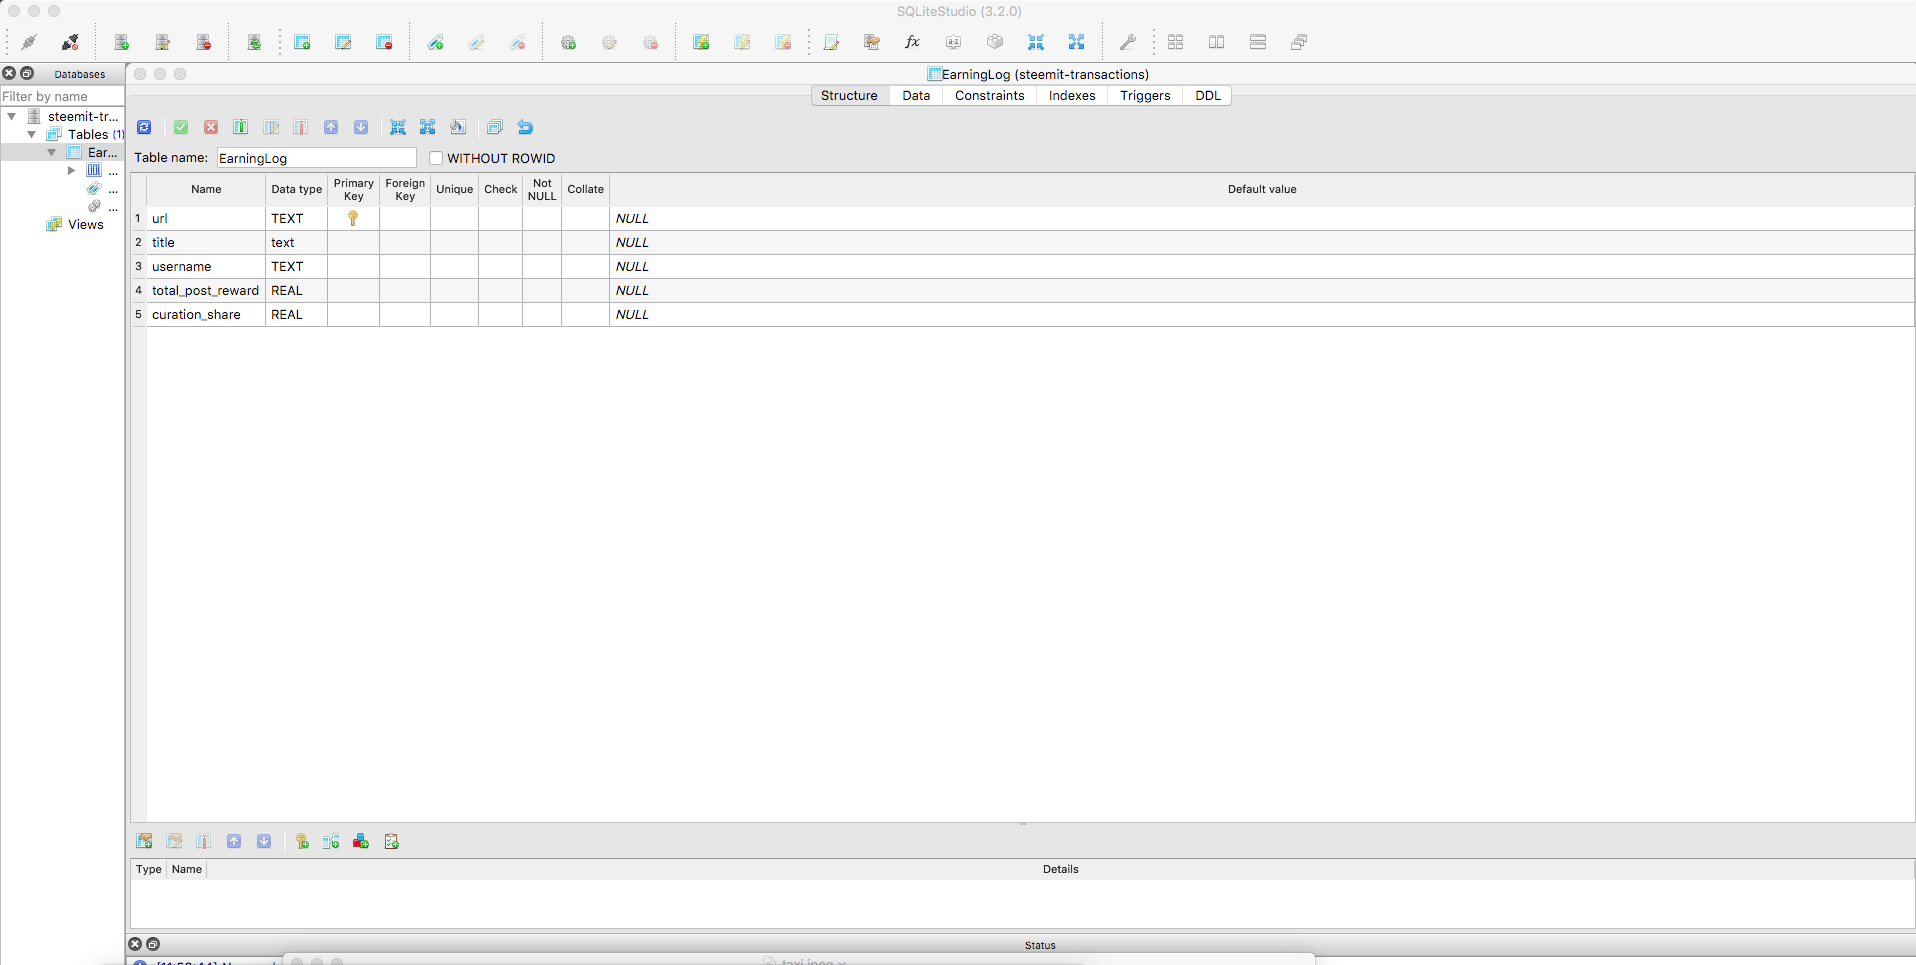Focus Filter by name field
This screenshot has width=1916, height=965.
pyautogui.click(x=62, y=96)
